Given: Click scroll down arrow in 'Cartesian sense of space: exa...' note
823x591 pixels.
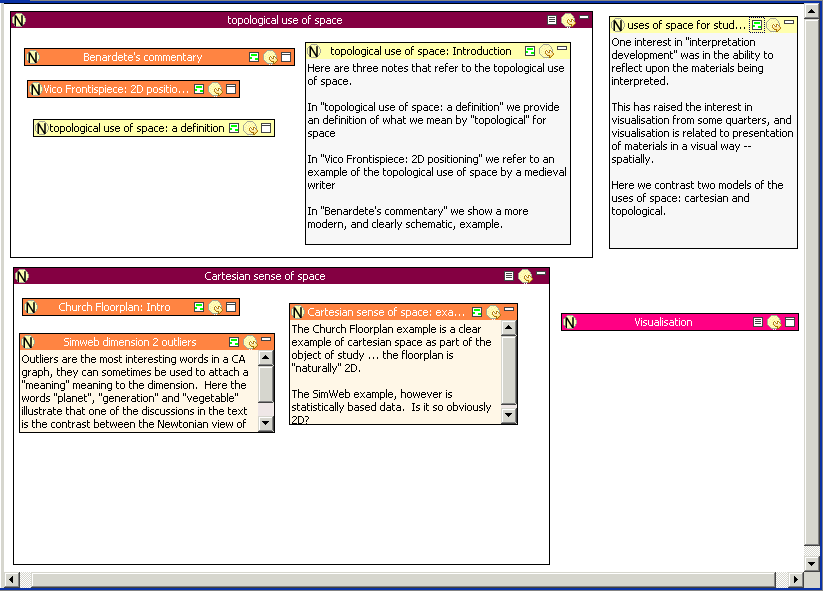Looking at the screenshot, I should [509, 415].
